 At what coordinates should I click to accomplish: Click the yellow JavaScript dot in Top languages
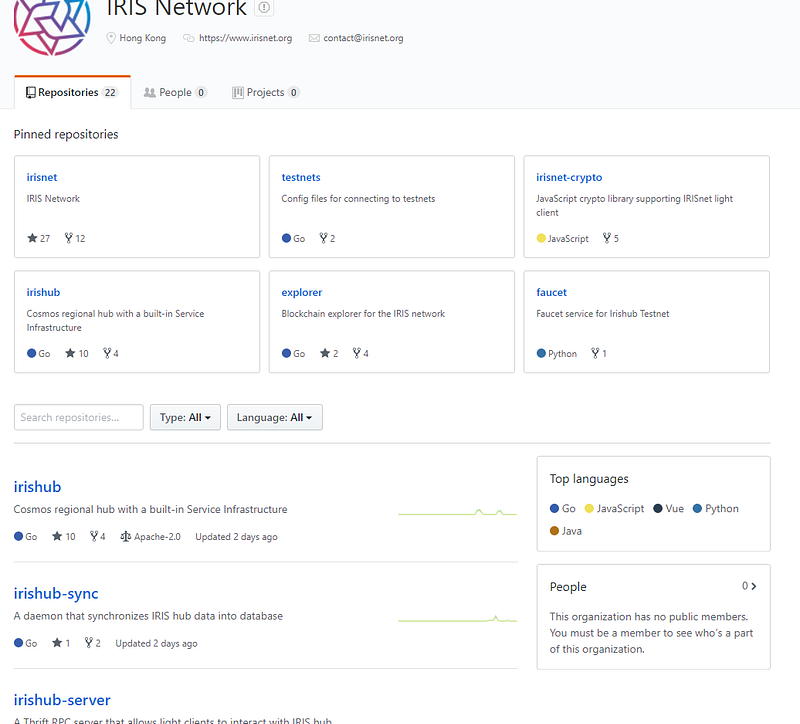tap(590, 509)
